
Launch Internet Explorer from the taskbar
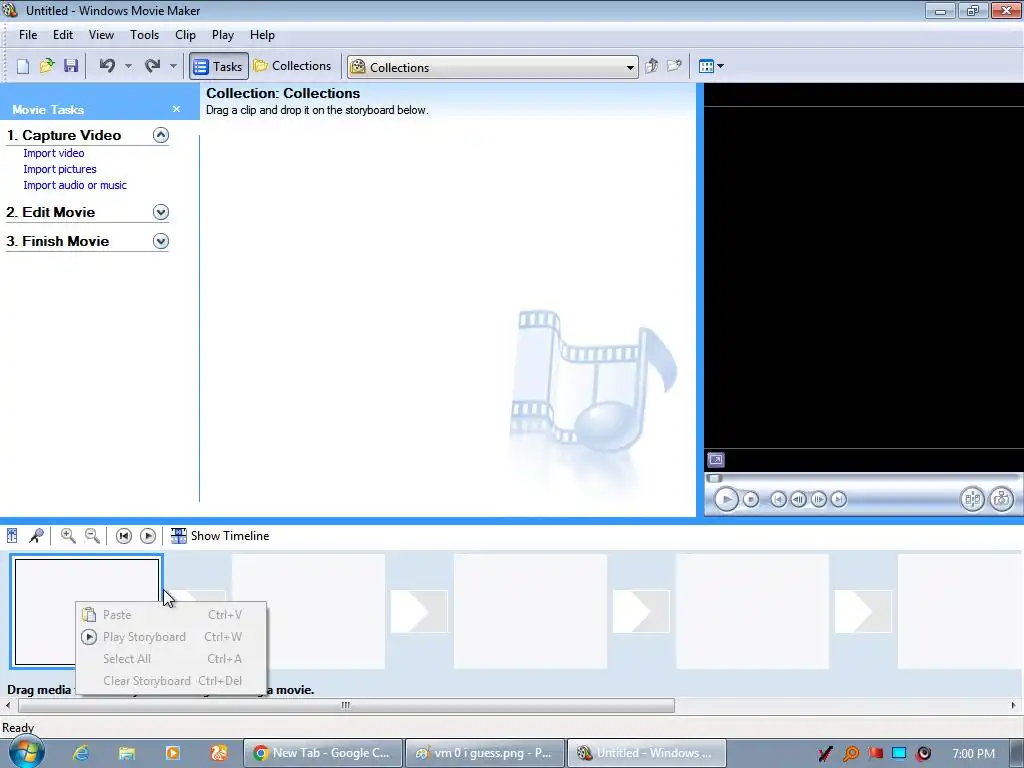[81, 753]
